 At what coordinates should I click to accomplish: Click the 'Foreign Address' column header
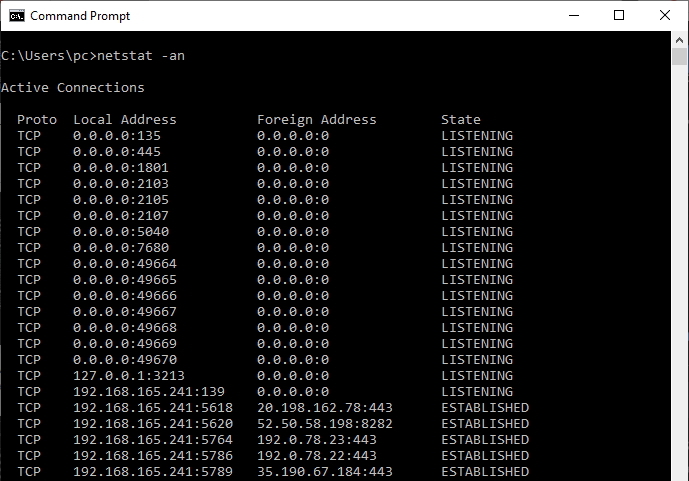pos(317,119)
